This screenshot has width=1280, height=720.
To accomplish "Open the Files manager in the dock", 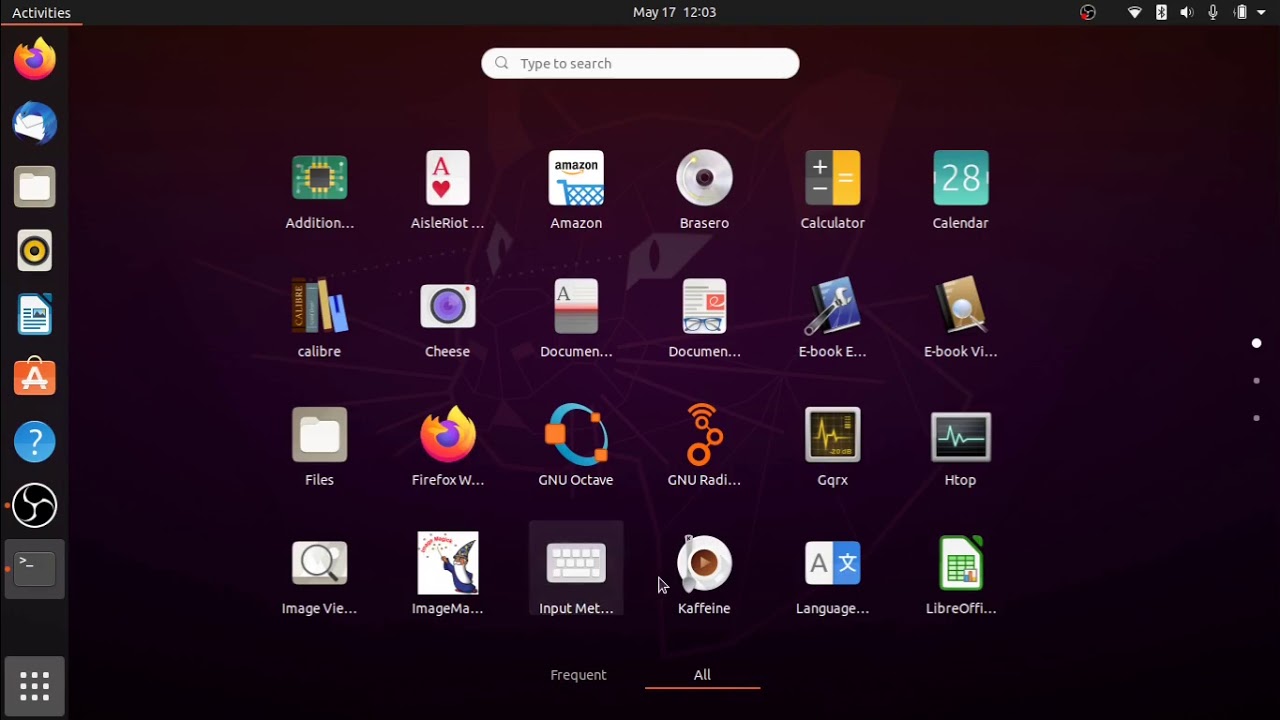I will coord(35,187).
